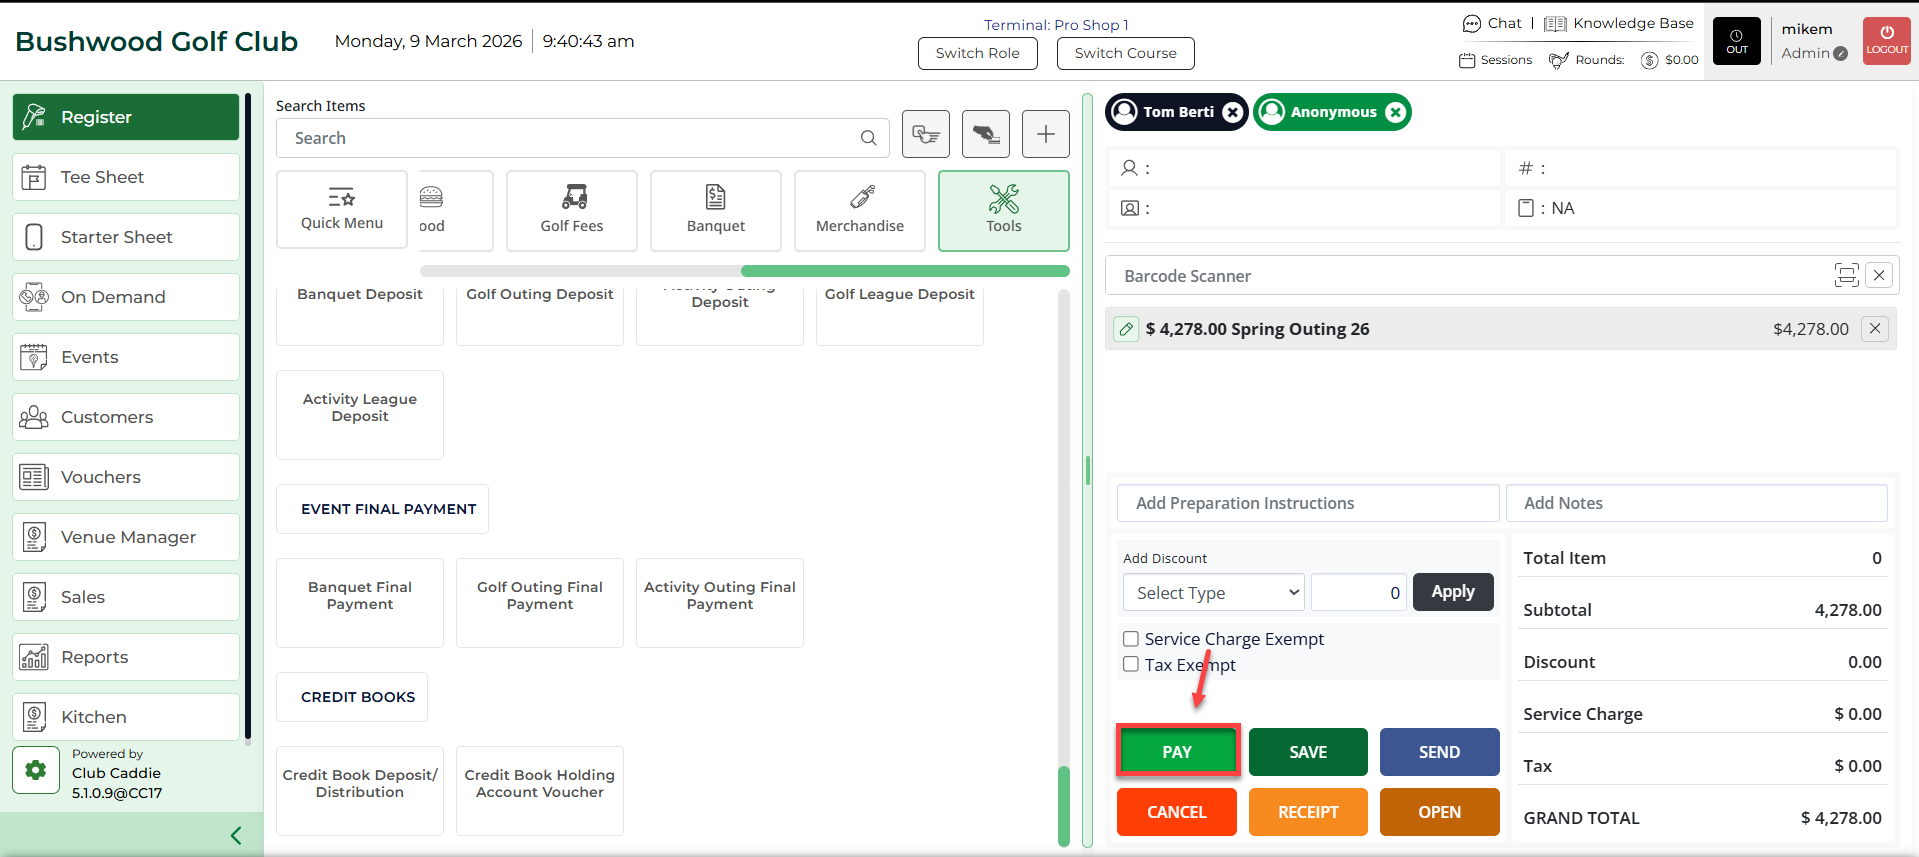Open Chat from the top bar
The image size is (1919, 857).
pos(1492,23)
